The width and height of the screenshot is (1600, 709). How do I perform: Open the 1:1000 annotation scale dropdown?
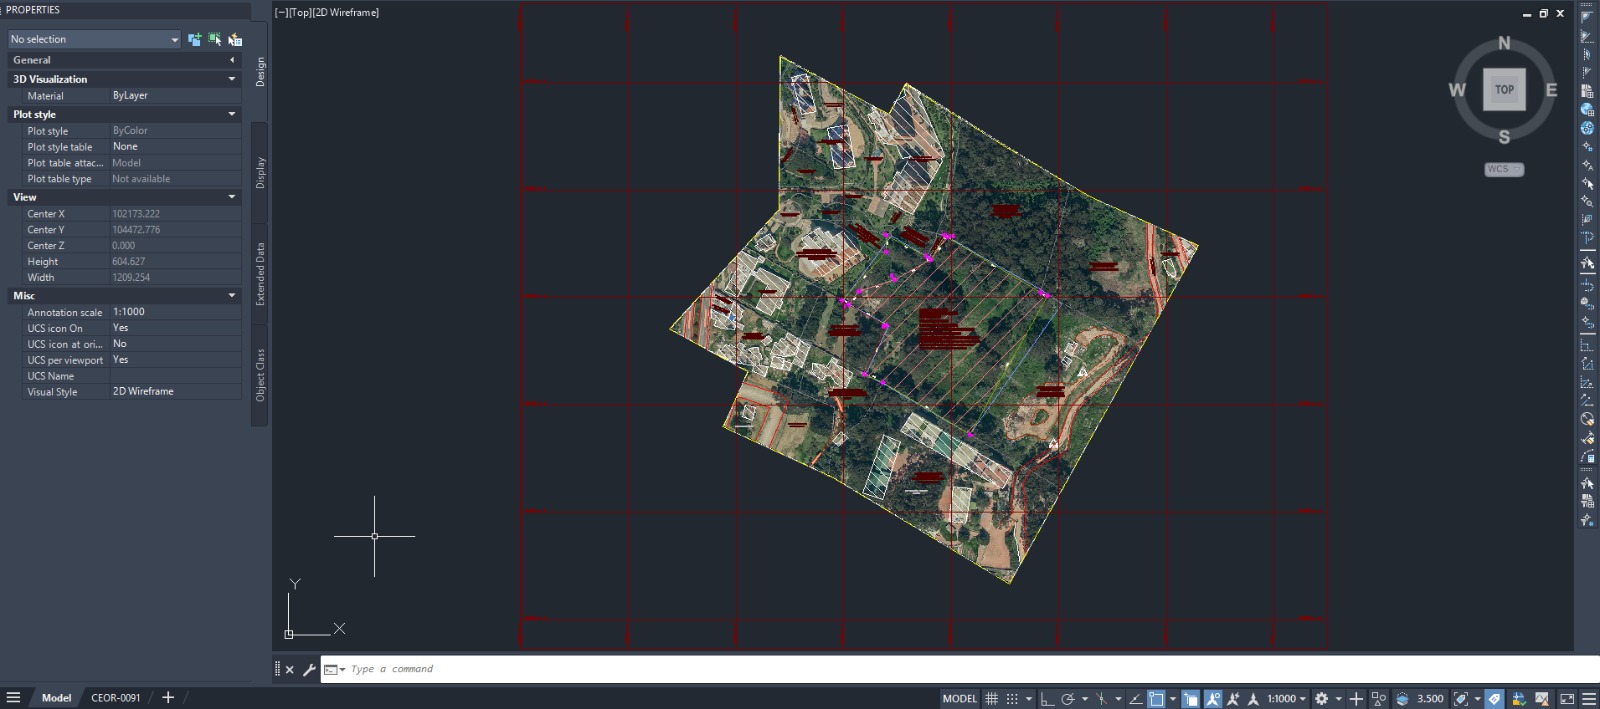click(x=1286, y=699)
